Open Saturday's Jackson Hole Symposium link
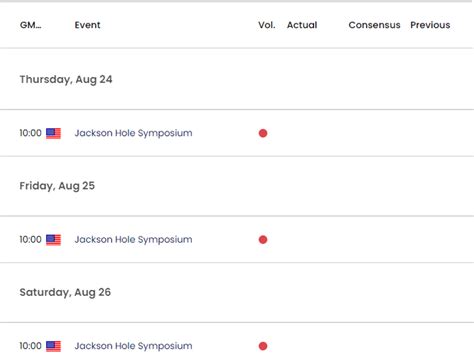This screenshot has width=474, height=364. tap(133, 346)
